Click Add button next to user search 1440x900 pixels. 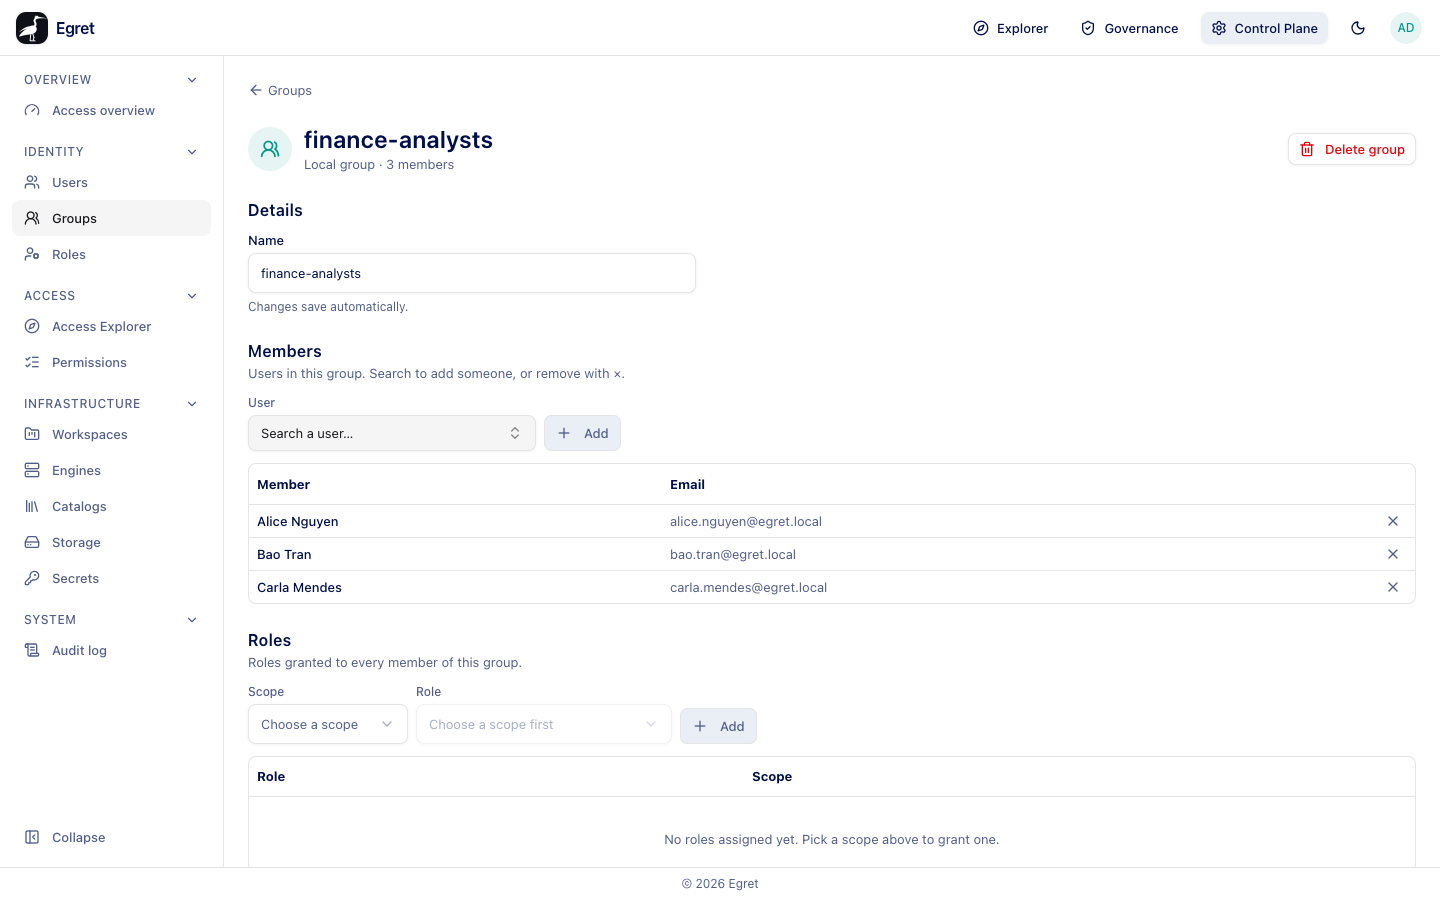tap(582, 433)
